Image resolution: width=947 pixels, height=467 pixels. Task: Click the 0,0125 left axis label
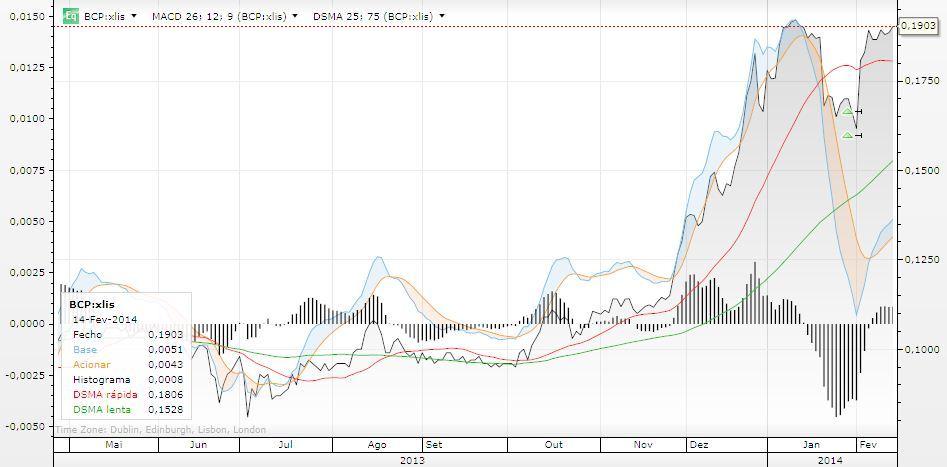click(x=27, y=67)
